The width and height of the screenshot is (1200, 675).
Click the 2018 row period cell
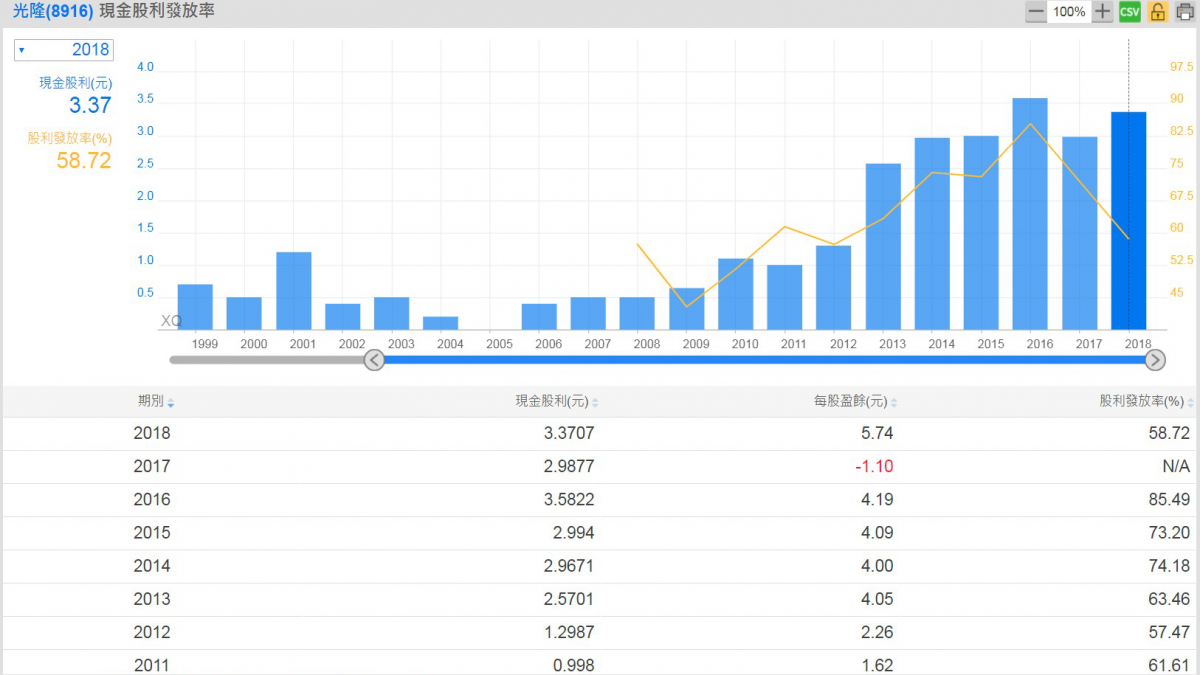(x=152, y=433)
